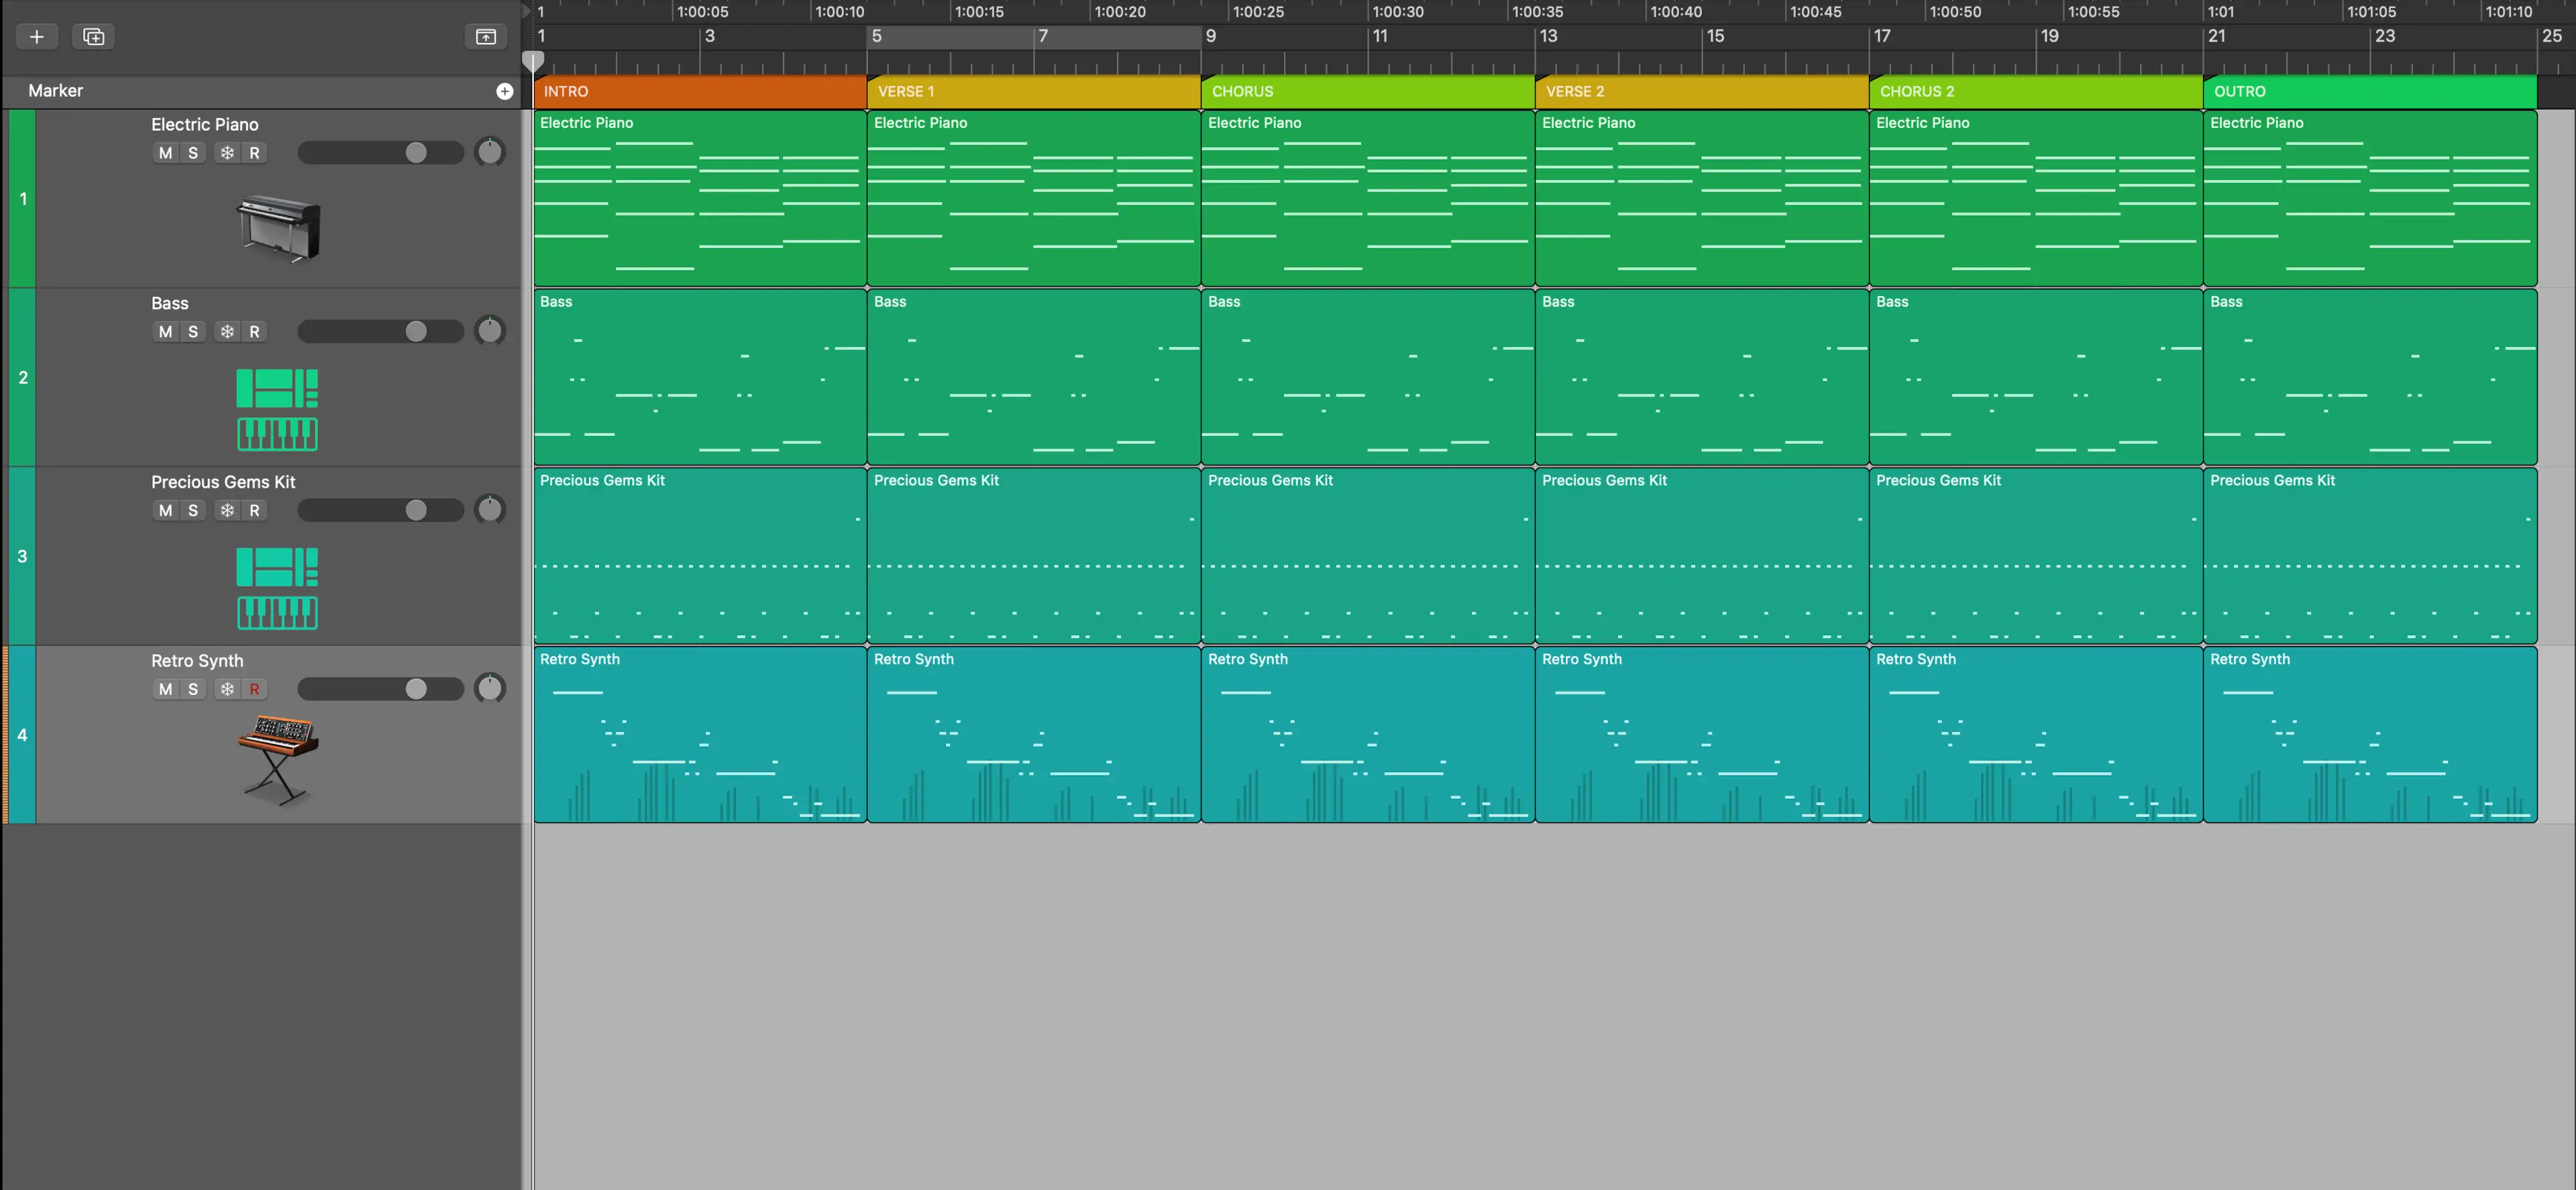
Task: Click the Retro Synth pan knob
Action: tap(490, 689)
